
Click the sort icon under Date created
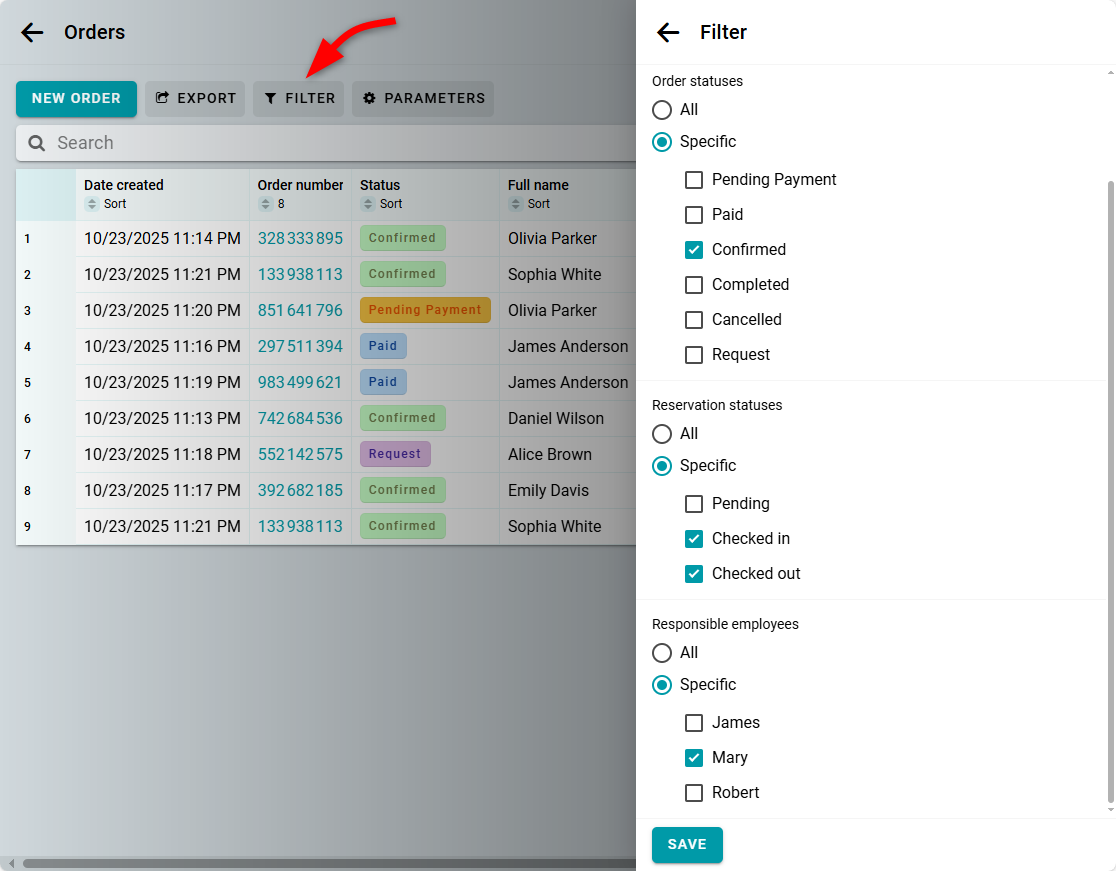tap(92, 204)
